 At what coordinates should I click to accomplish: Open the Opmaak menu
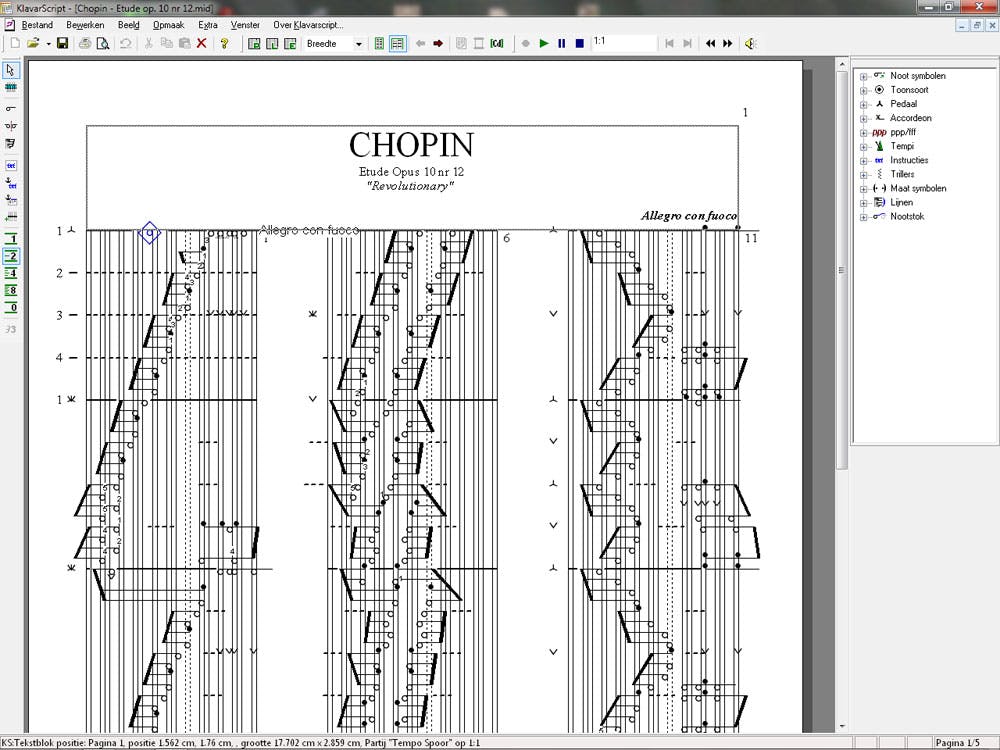click(x=168, y=25)
